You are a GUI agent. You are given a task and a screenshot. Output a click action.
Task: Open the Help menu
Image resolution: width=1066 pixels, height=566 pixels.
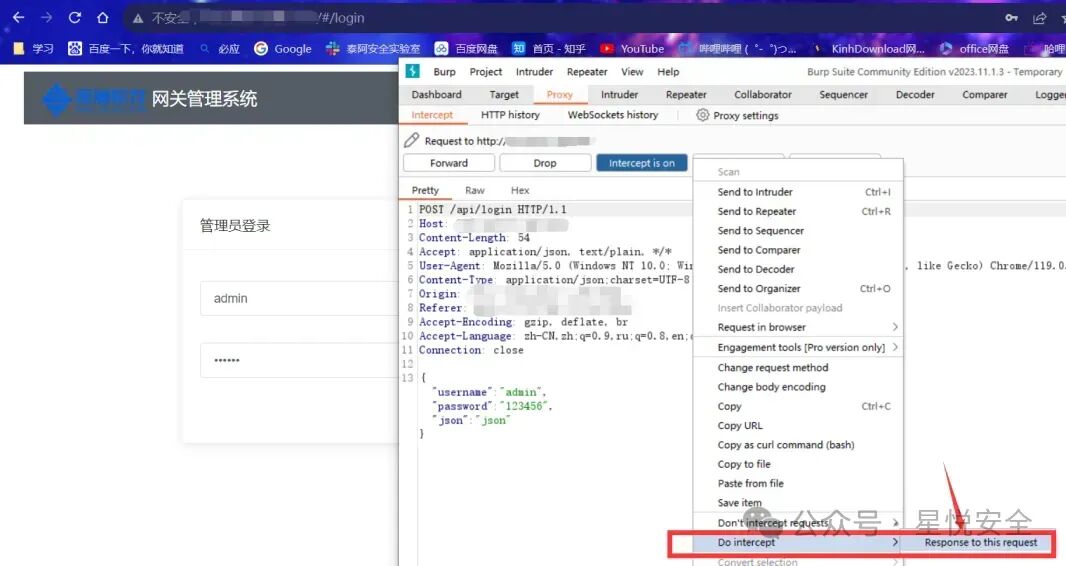(668, 71)
